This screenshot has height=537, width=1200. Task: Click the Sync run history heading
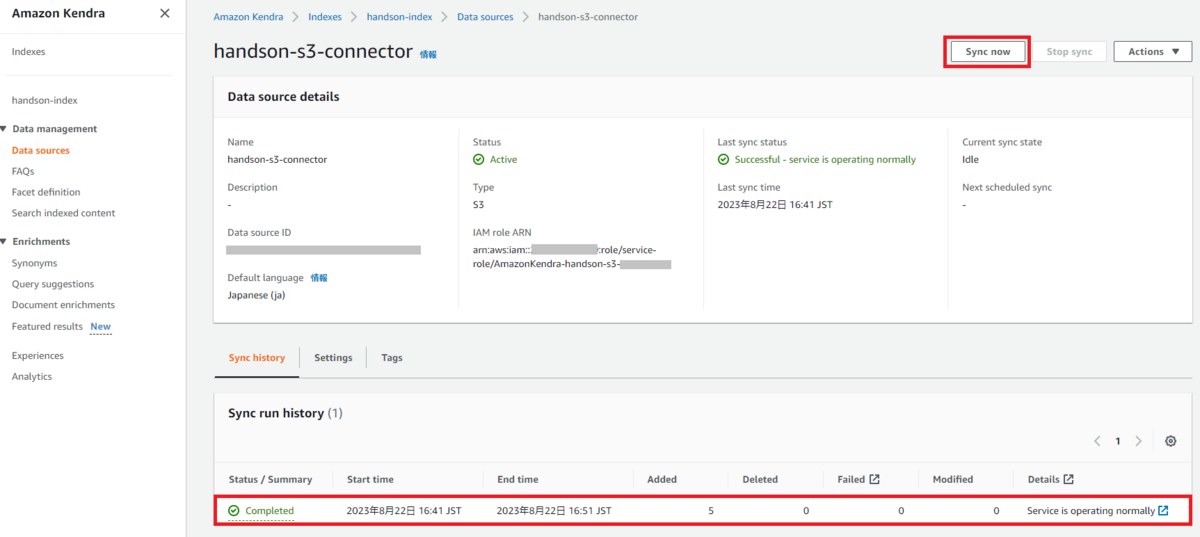coord(285,413)
